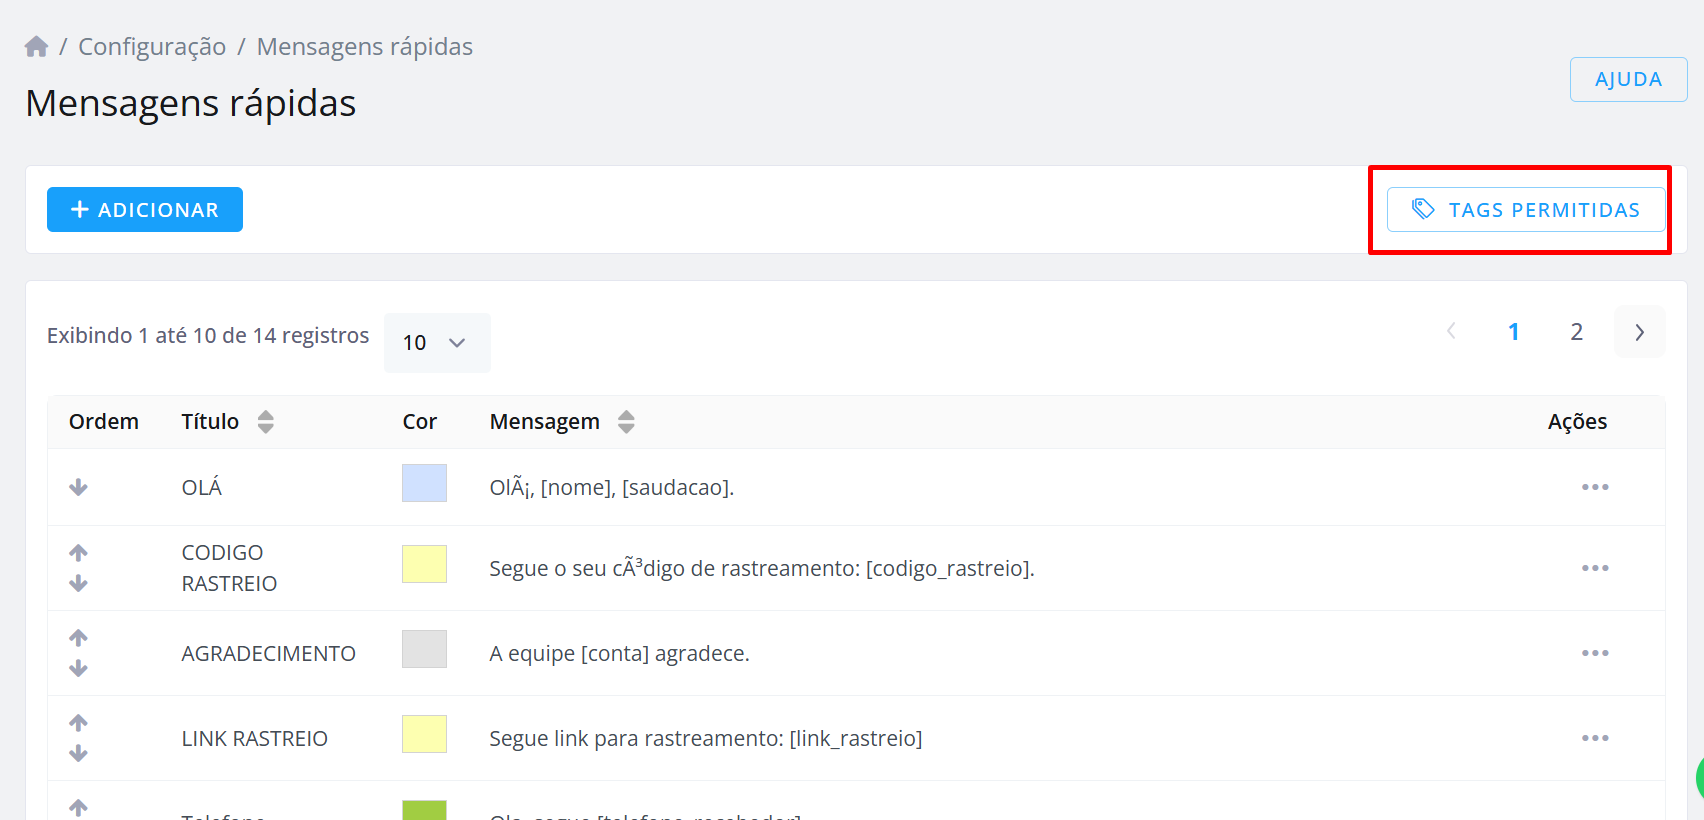Open actions menu for LINK RASTREIO row
The height and width of the screenshot is (820, 1704).
(1595, 738)
